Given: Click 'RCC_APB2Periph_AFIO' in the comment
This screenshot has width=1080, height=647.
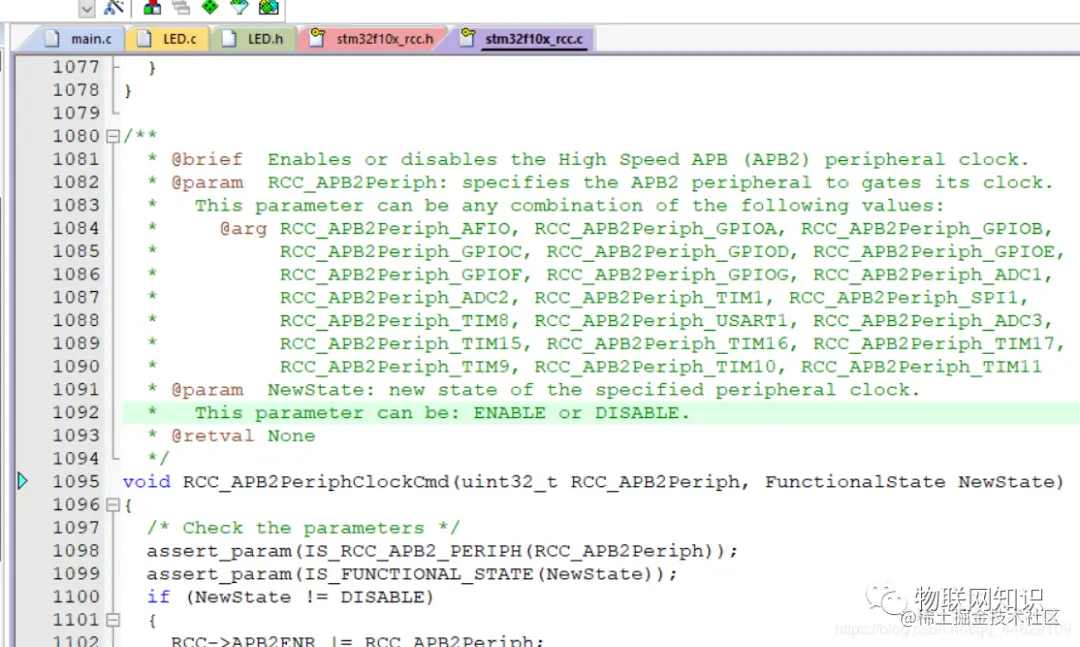Looking at the screenshot, I should [x=395, y=228].
